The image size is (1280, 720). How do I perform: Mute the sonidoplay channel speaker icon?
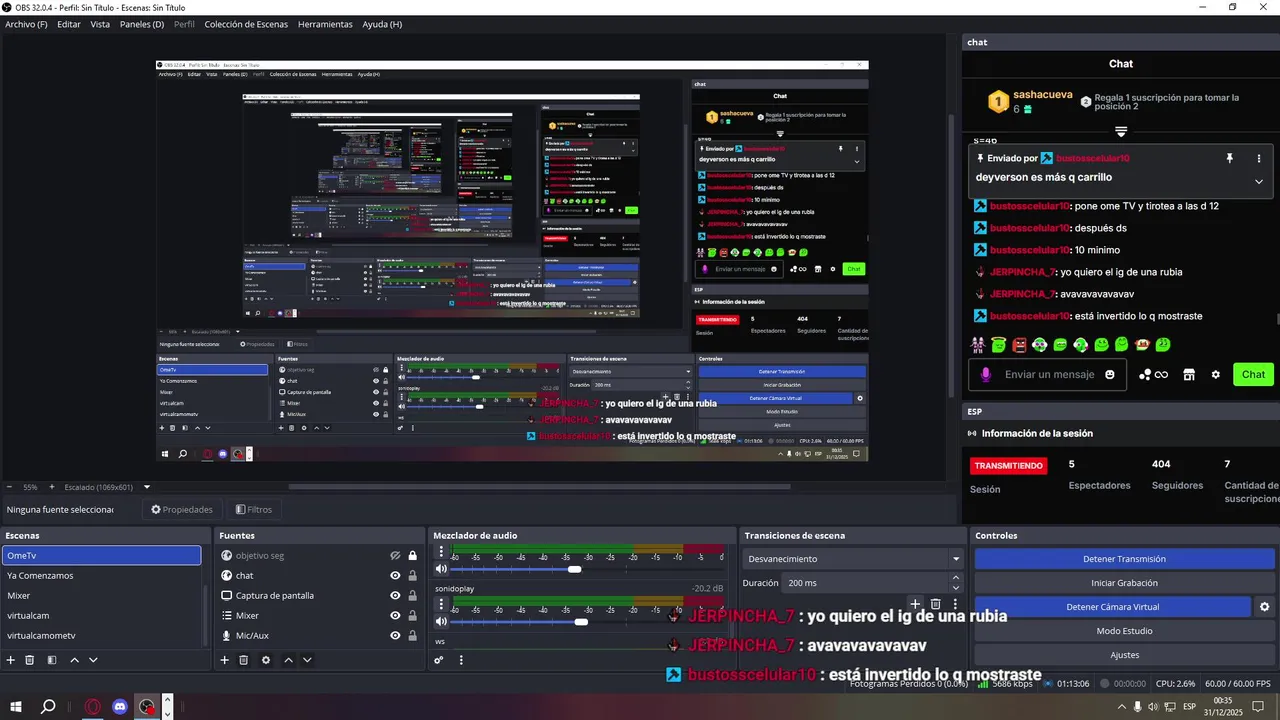click(x=441, y=622)
